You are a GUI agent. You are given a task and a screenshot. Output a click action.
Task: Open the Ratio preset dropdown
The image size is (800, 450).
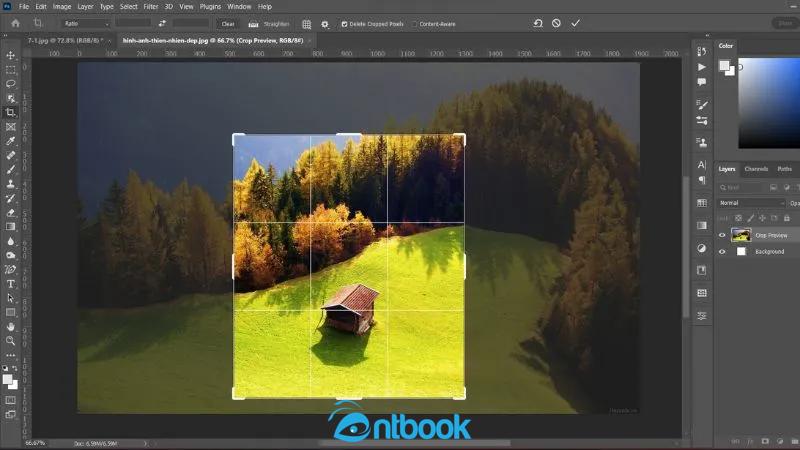pos(84,23)
